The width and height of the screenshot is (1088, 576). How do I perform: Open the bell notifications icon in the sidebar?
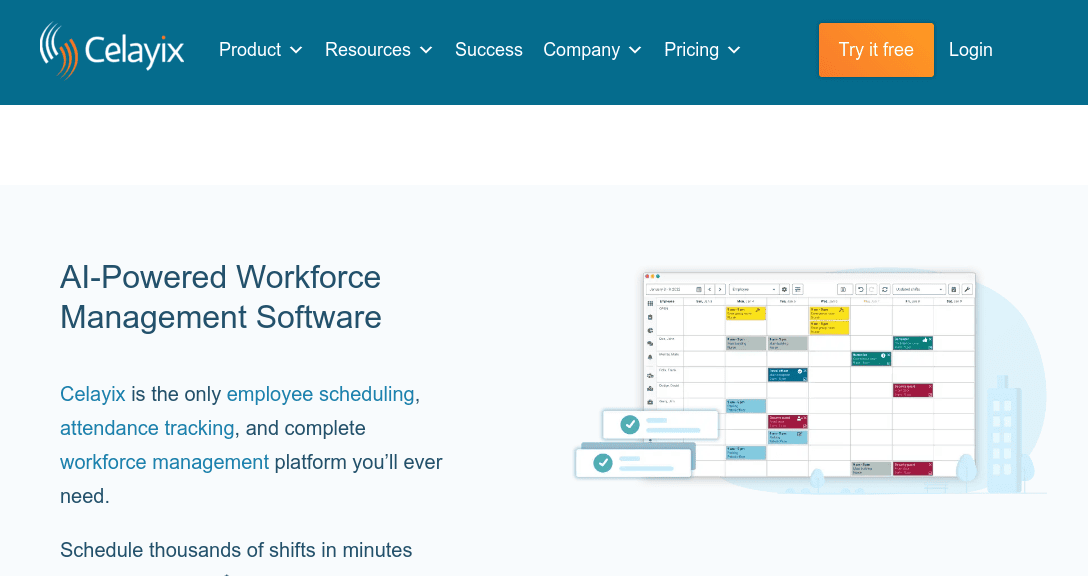point(648,356)
